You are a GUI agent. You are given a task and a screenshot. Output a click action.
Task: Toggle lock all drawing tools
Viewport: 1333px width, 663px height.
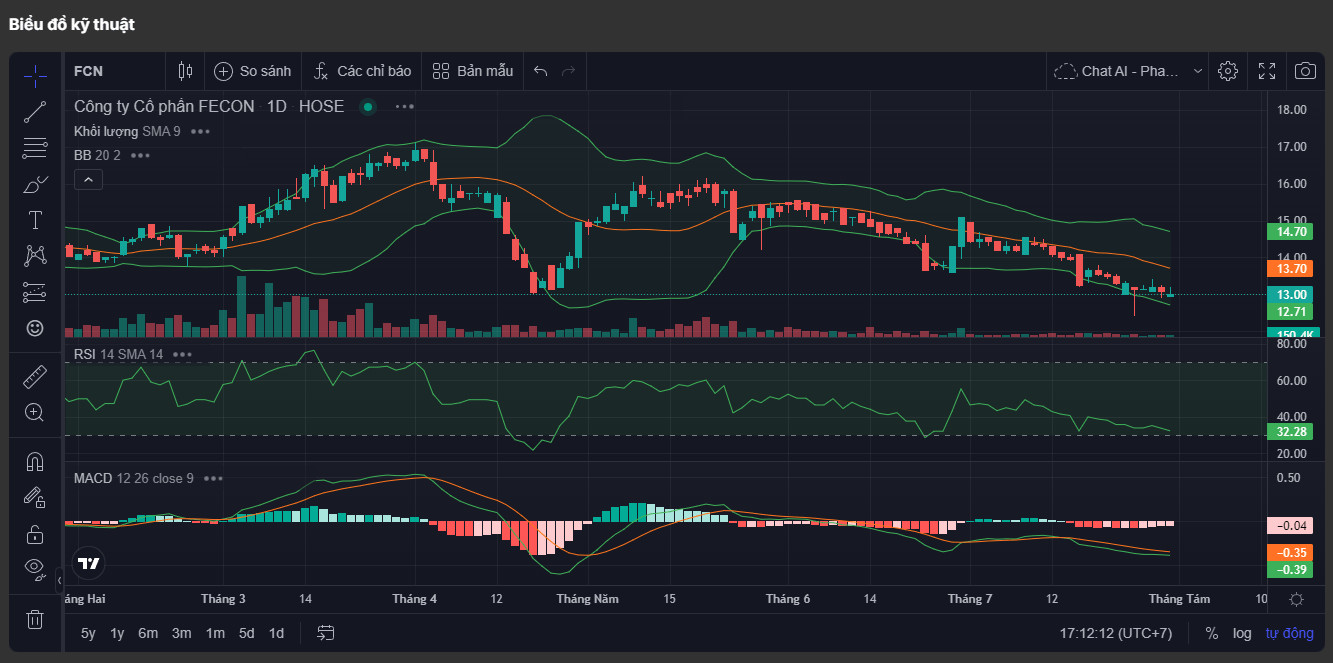pos(35,533)
